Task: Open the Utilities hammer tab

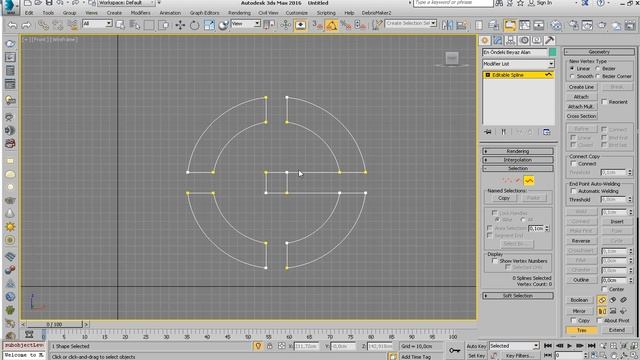Action: (549, 40)
